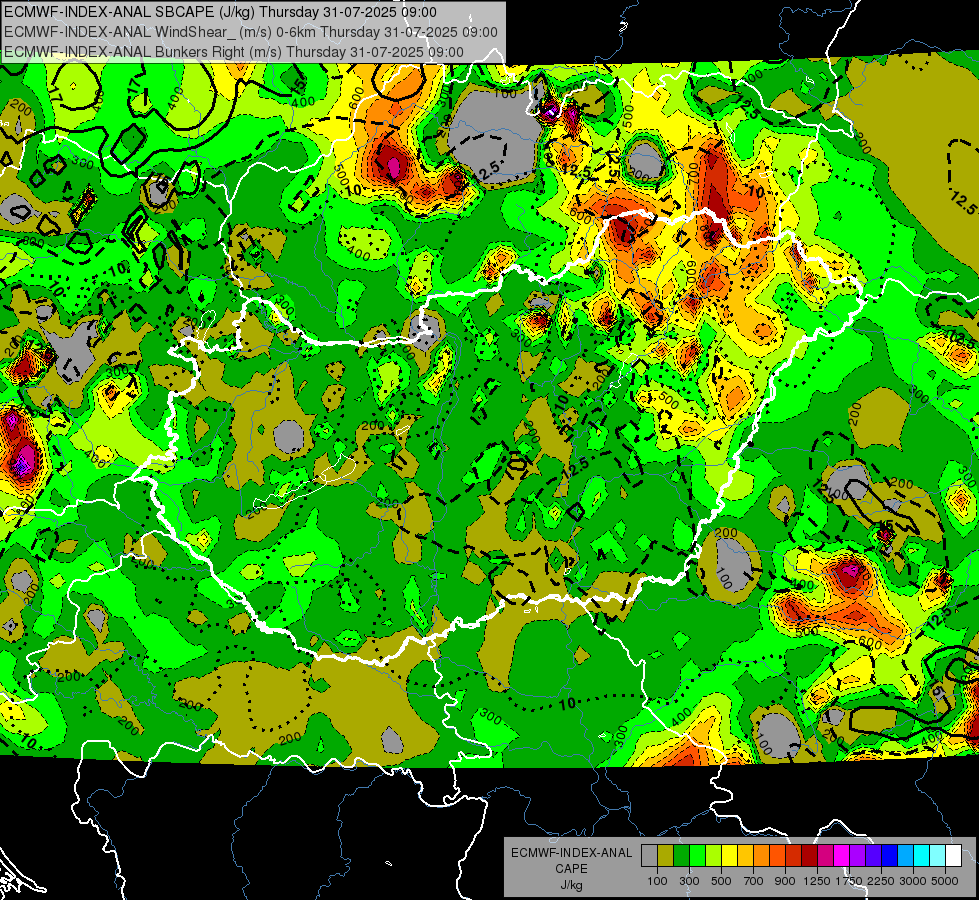The image size is (979, 900).
Task: Pick the pale cyan legend swatch
Action: click(938, 856)
